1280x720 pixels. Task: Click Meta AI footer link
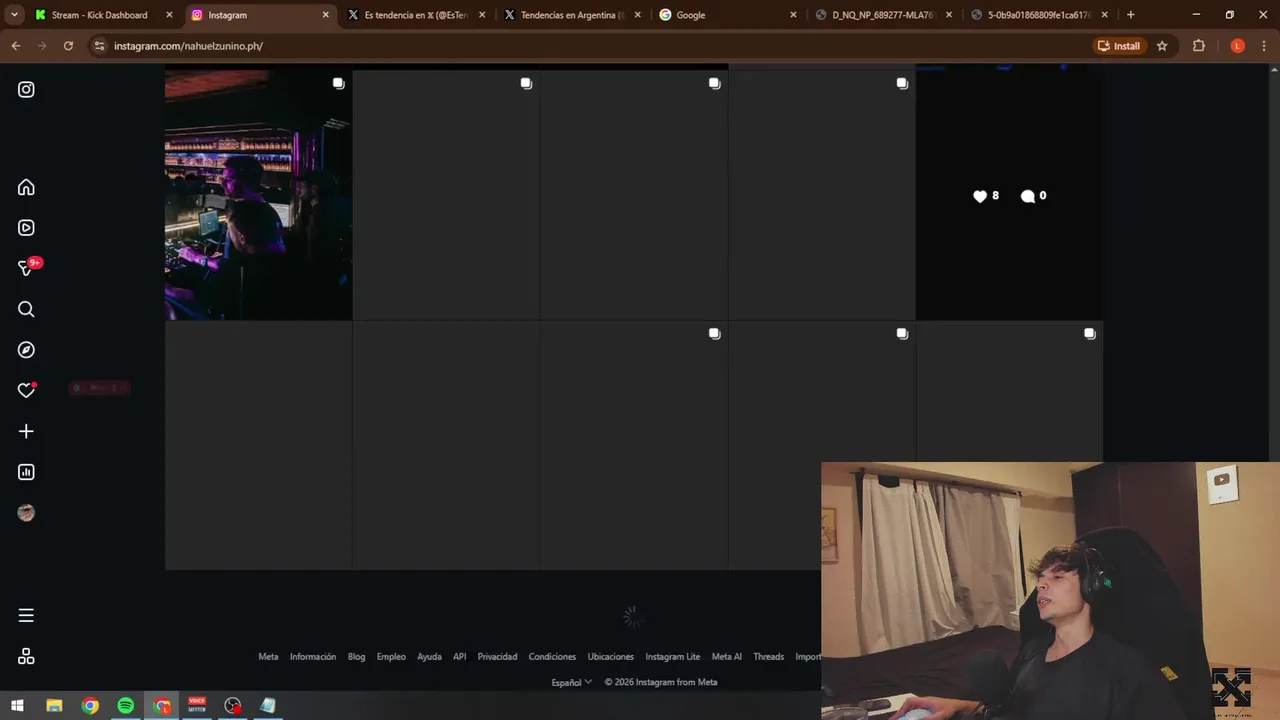click(727, 657)
